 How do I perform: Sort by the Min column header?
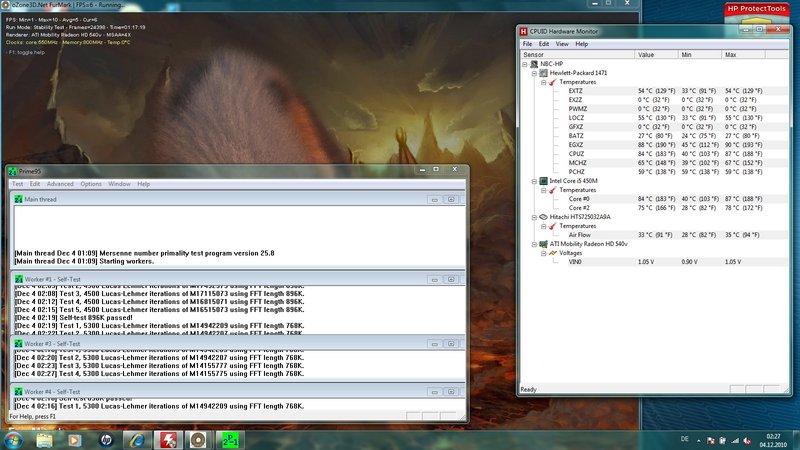pos(700,55)
